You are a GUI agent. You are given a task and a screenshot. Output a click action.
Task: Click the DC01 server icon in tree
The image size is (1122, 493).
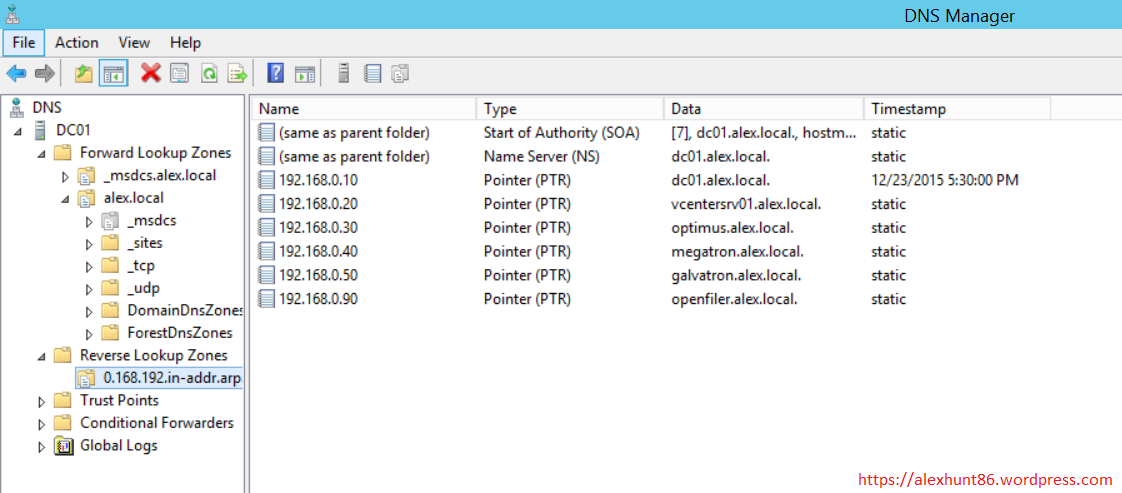[x=40, y=131]
